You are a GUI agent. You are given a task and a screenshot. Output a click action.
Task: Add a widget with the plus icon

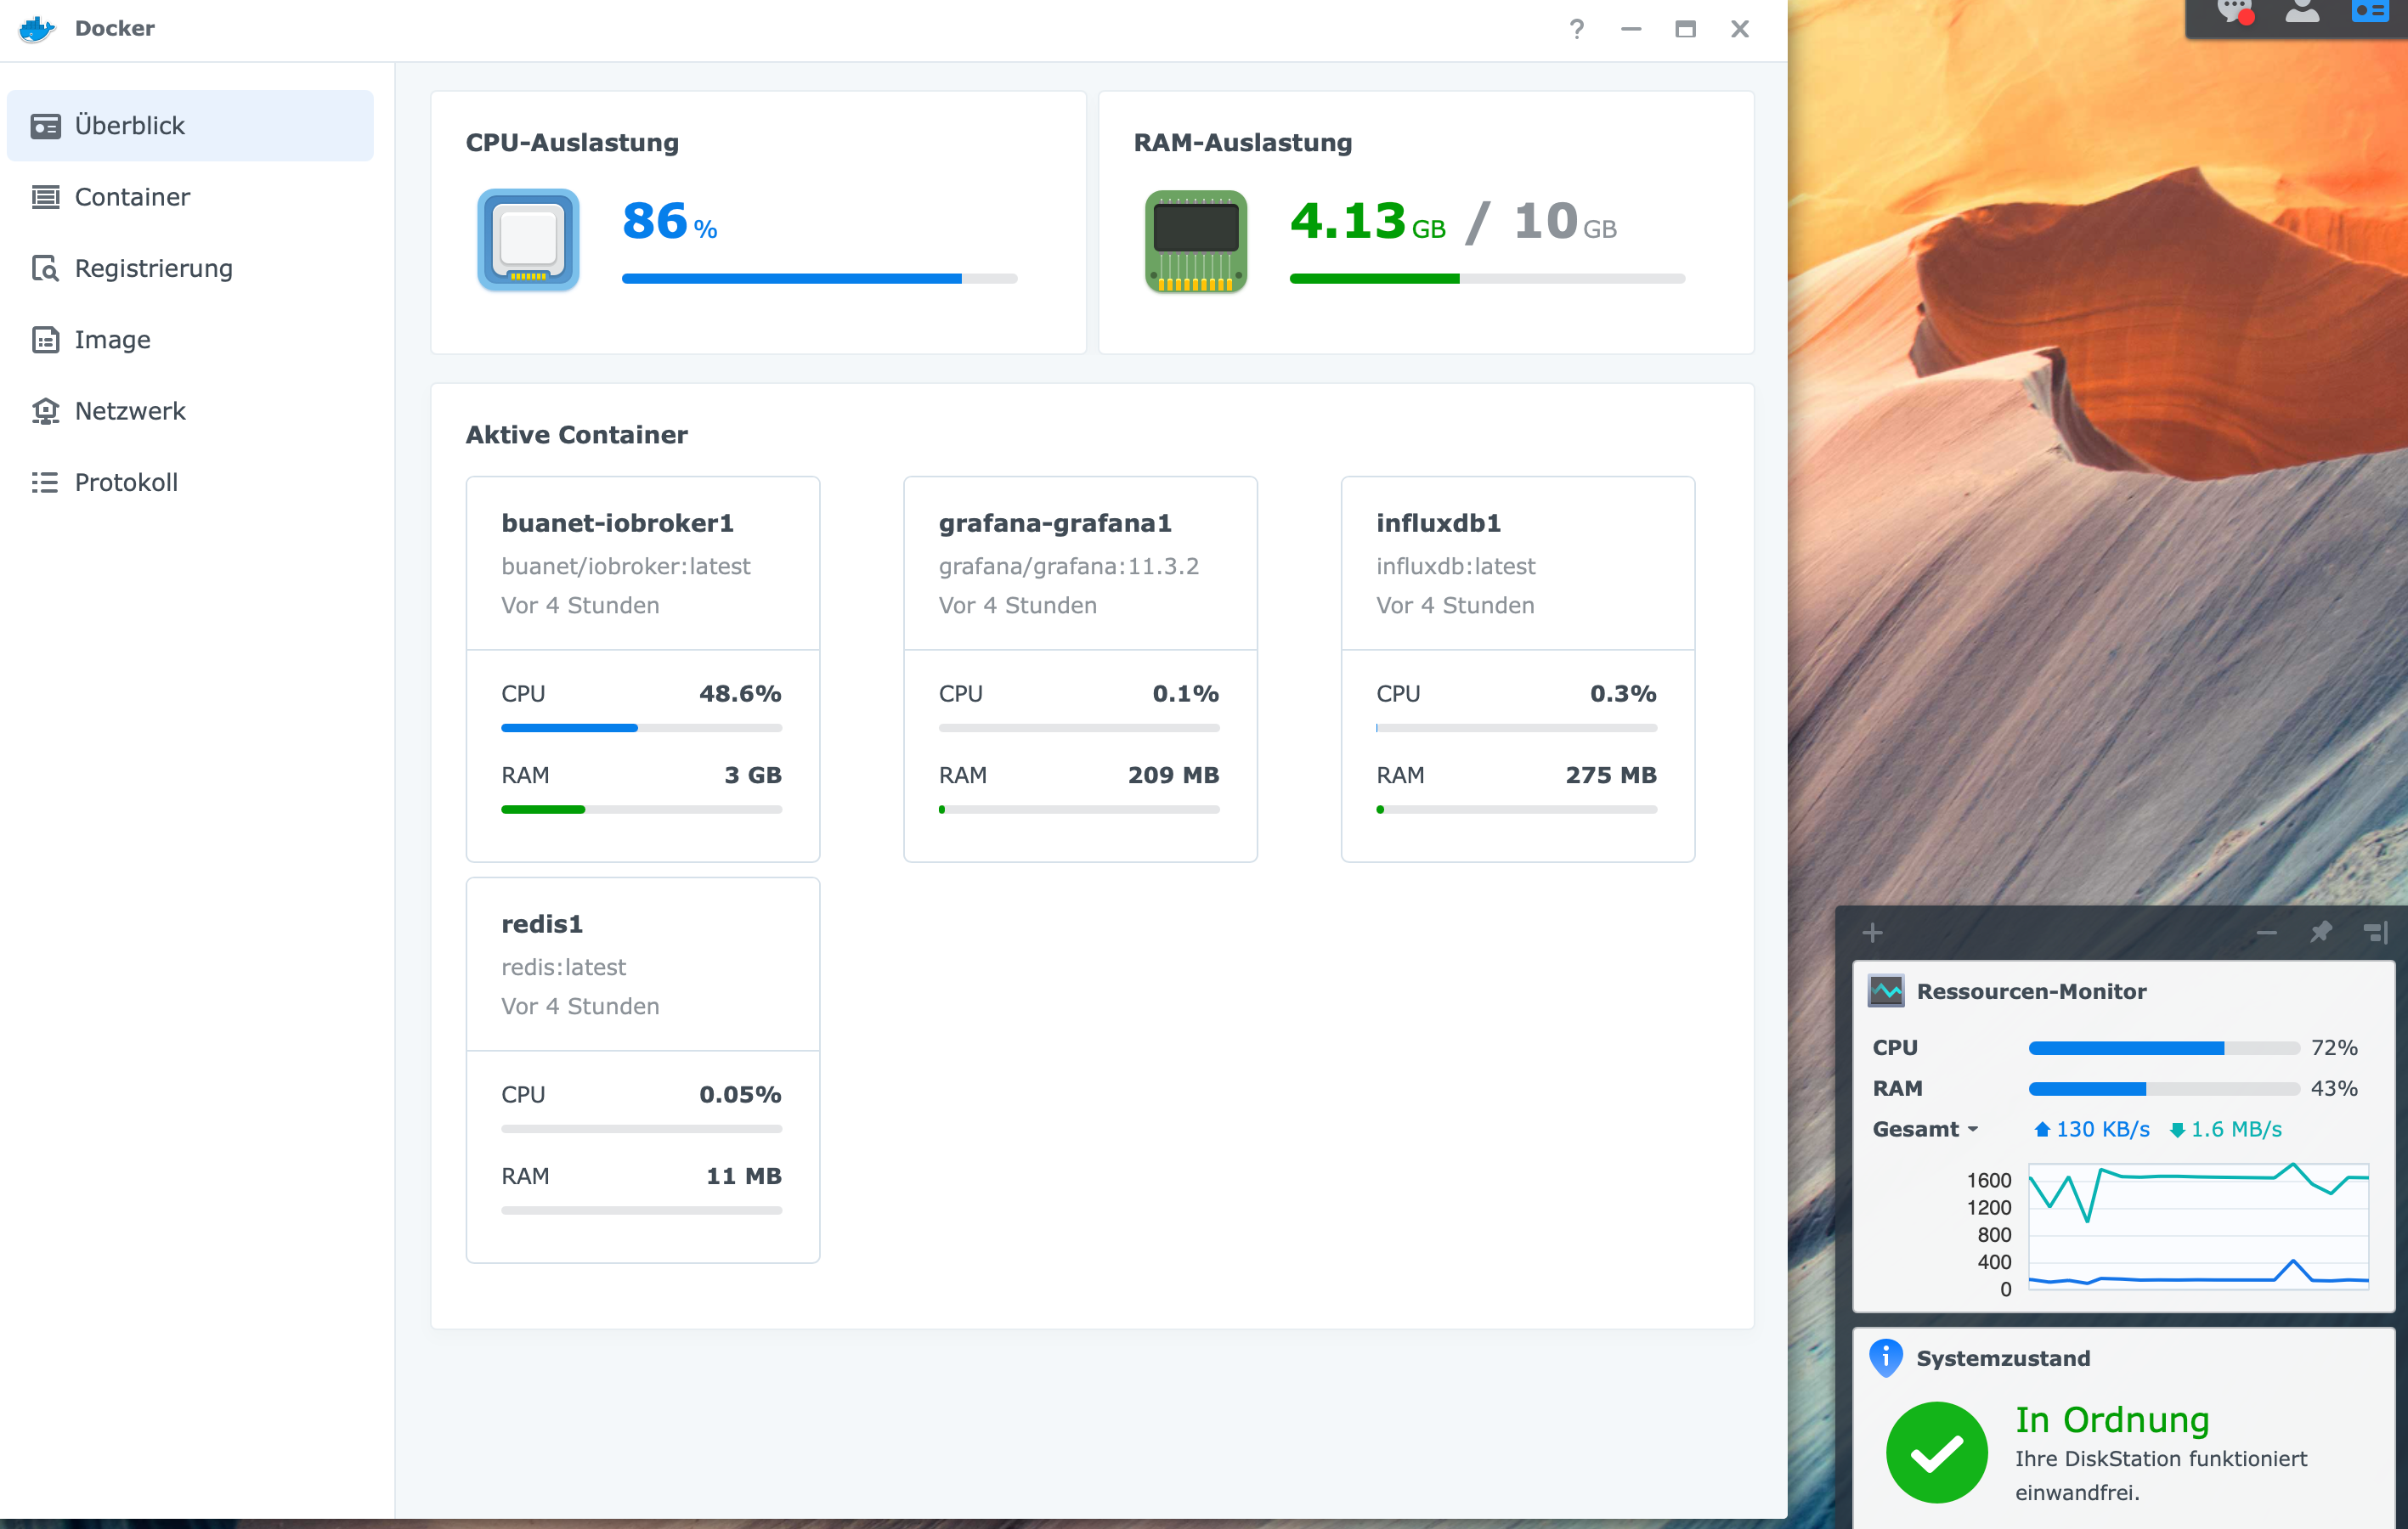click(1873, 933)
